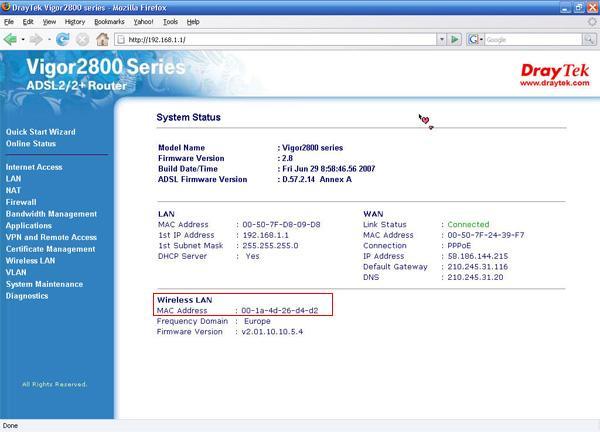
Task: Open the VLAN sidebar link
Action: click(16, 272)
